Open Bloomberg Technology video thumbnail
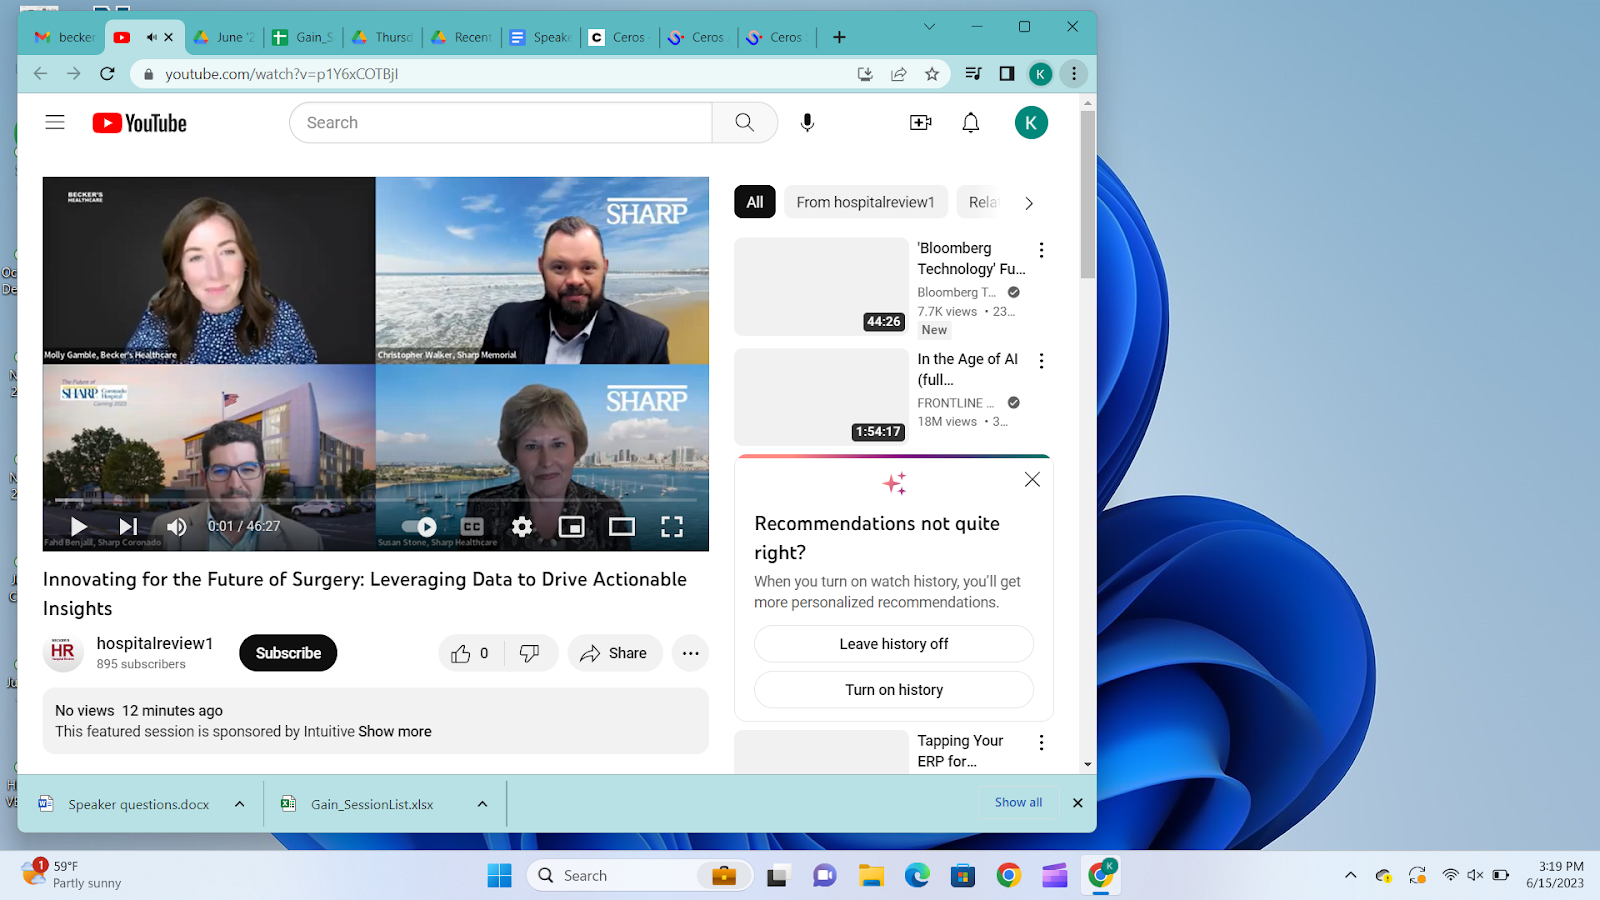 click(821, 286)
